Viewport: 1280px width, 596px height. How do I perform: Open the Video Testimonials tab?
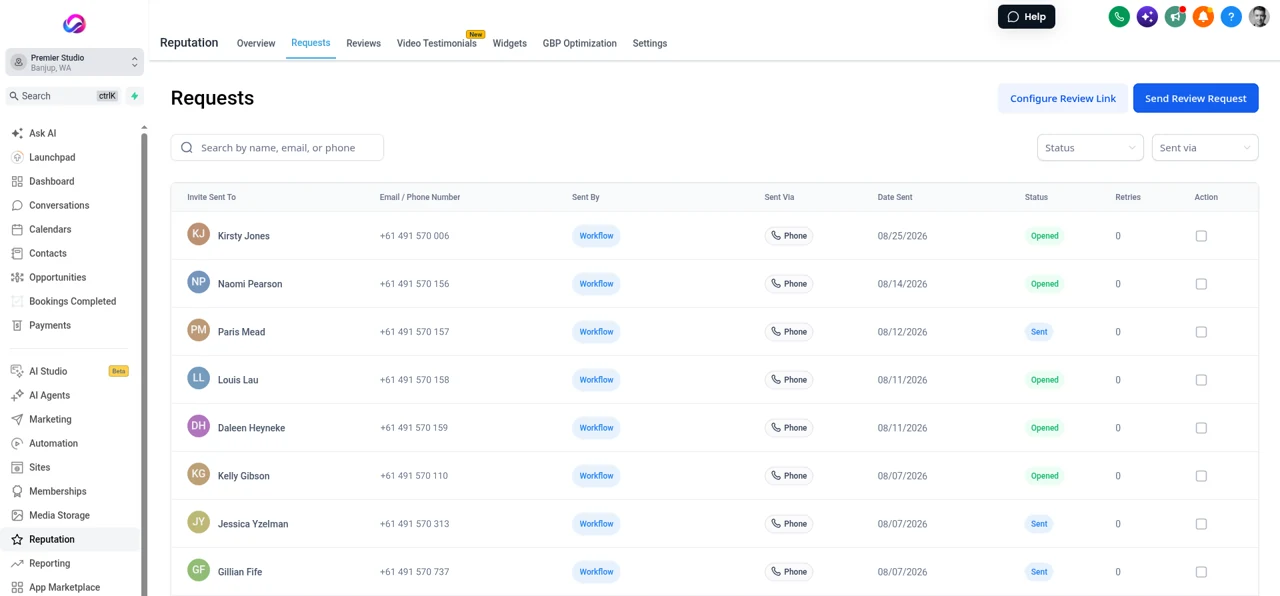437,43
